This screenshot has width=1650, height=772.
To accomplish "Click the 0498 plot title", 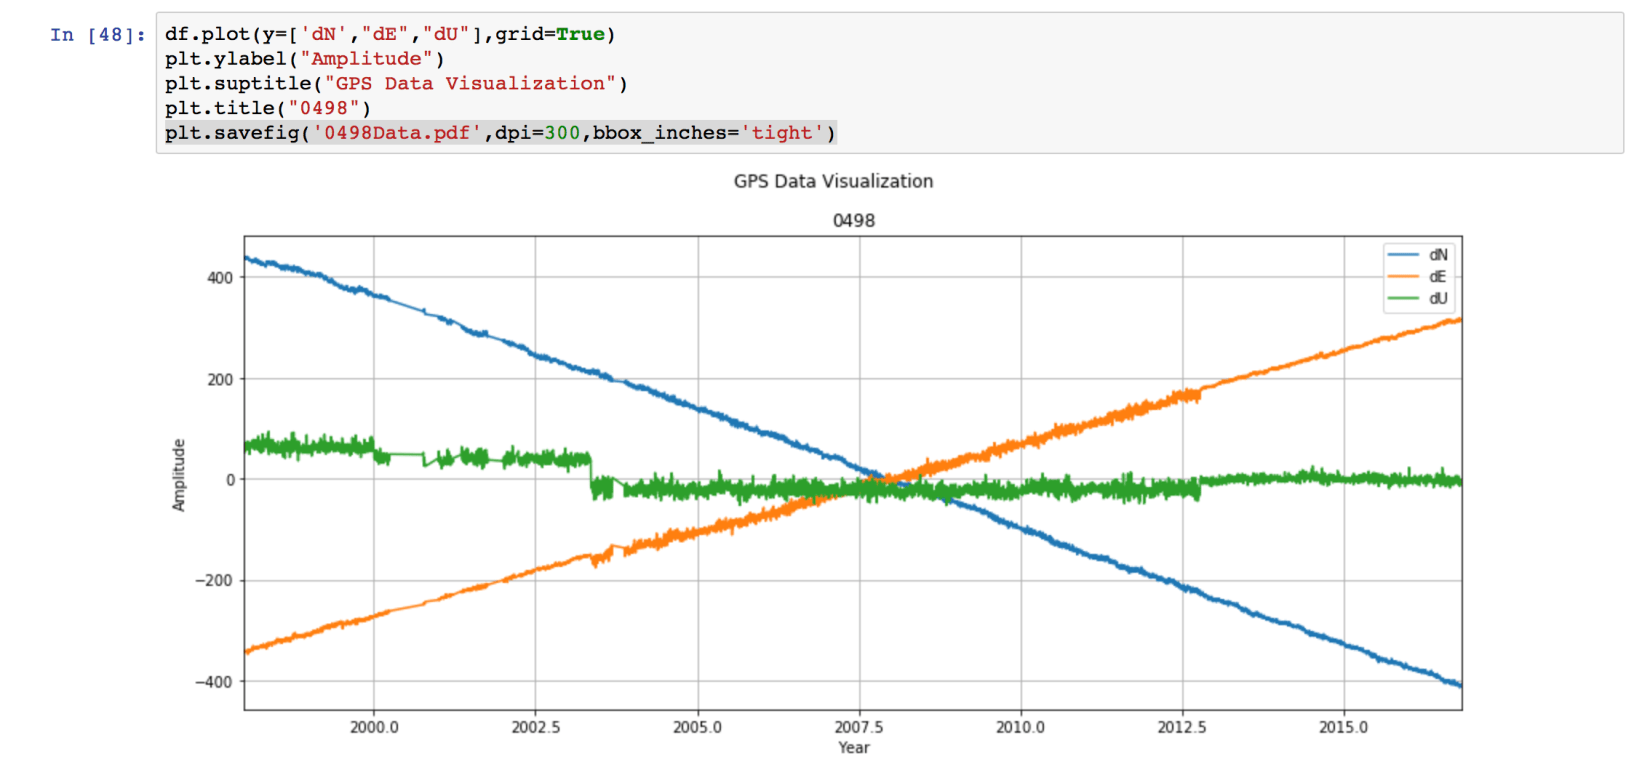I will [854, 220].
